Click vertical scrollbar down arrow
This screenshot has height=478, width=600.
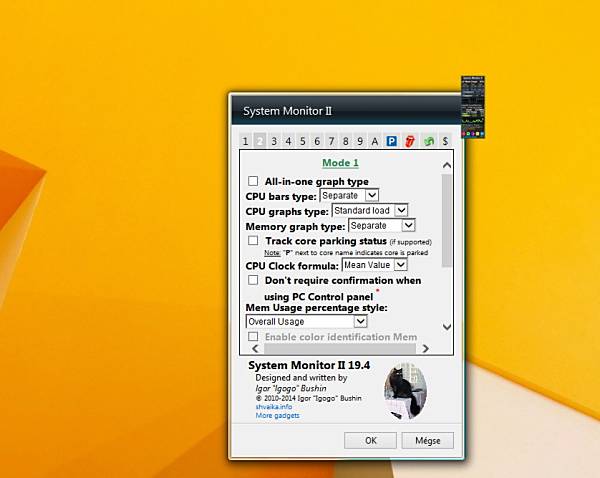click(x=447, y=327)
